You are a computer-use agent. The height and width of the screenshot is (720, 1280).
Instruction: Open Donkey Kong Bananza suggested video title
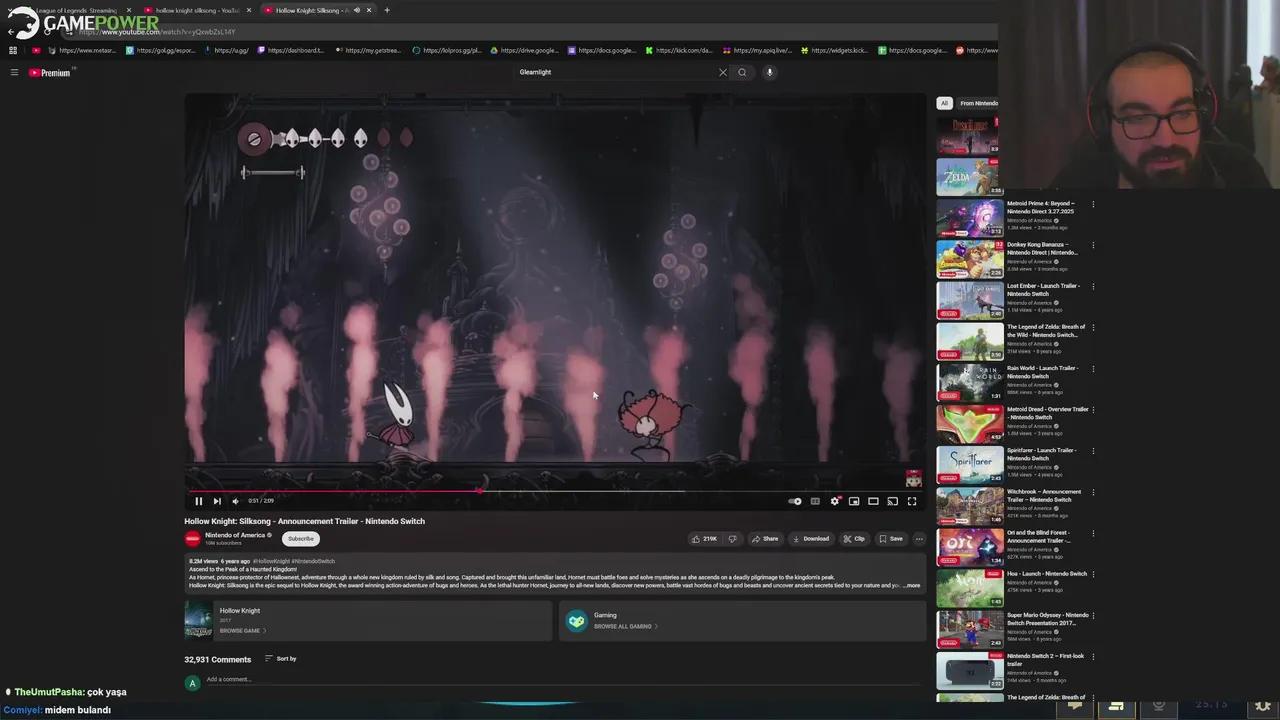(x=1043, y=248)
